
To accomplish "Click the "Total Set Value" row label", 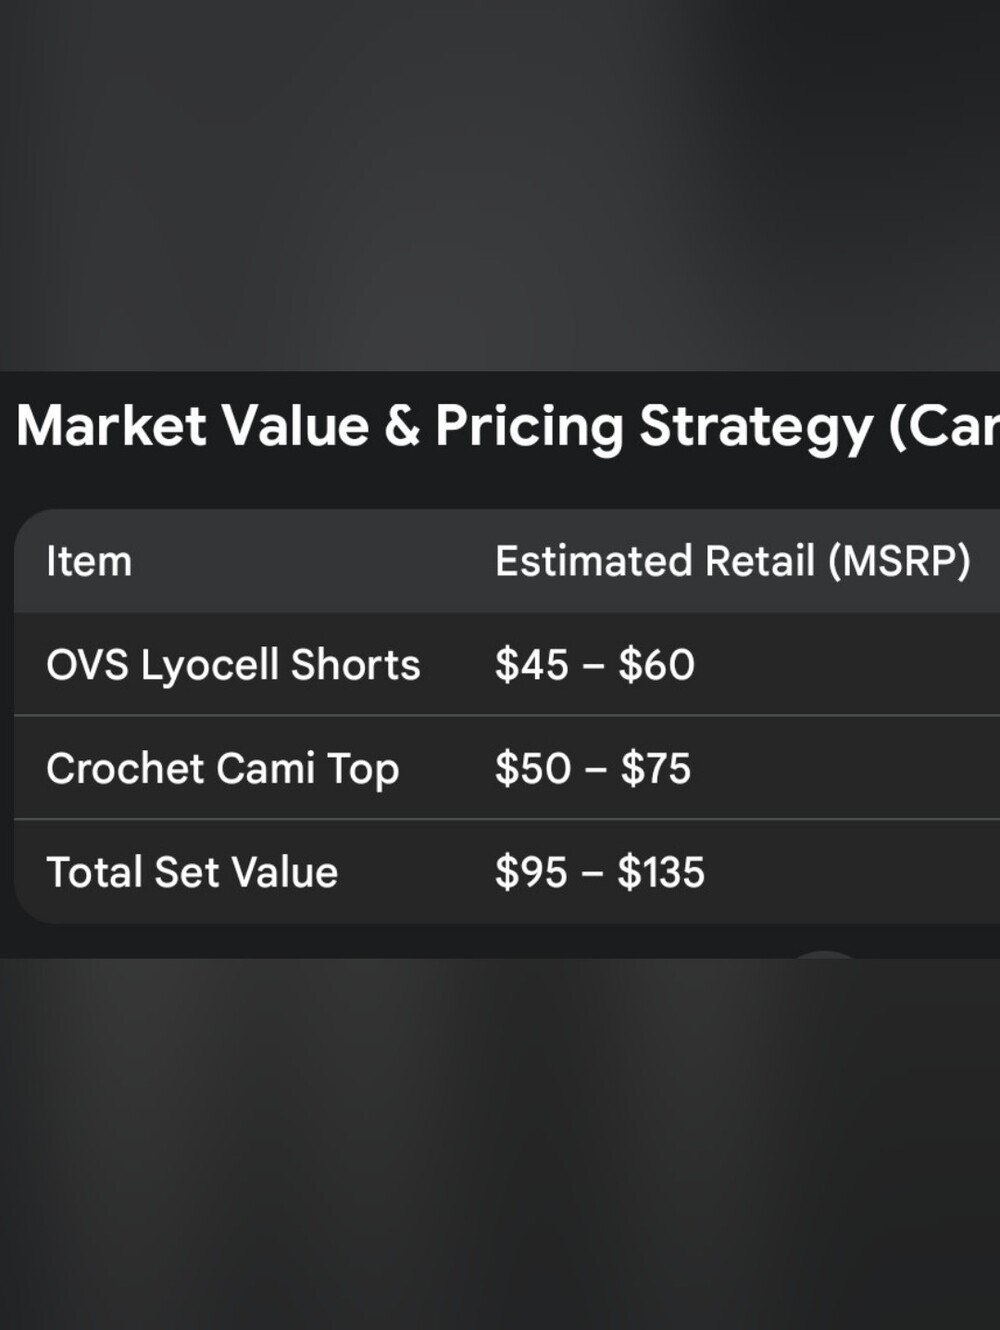I will [x=192, y=872].
